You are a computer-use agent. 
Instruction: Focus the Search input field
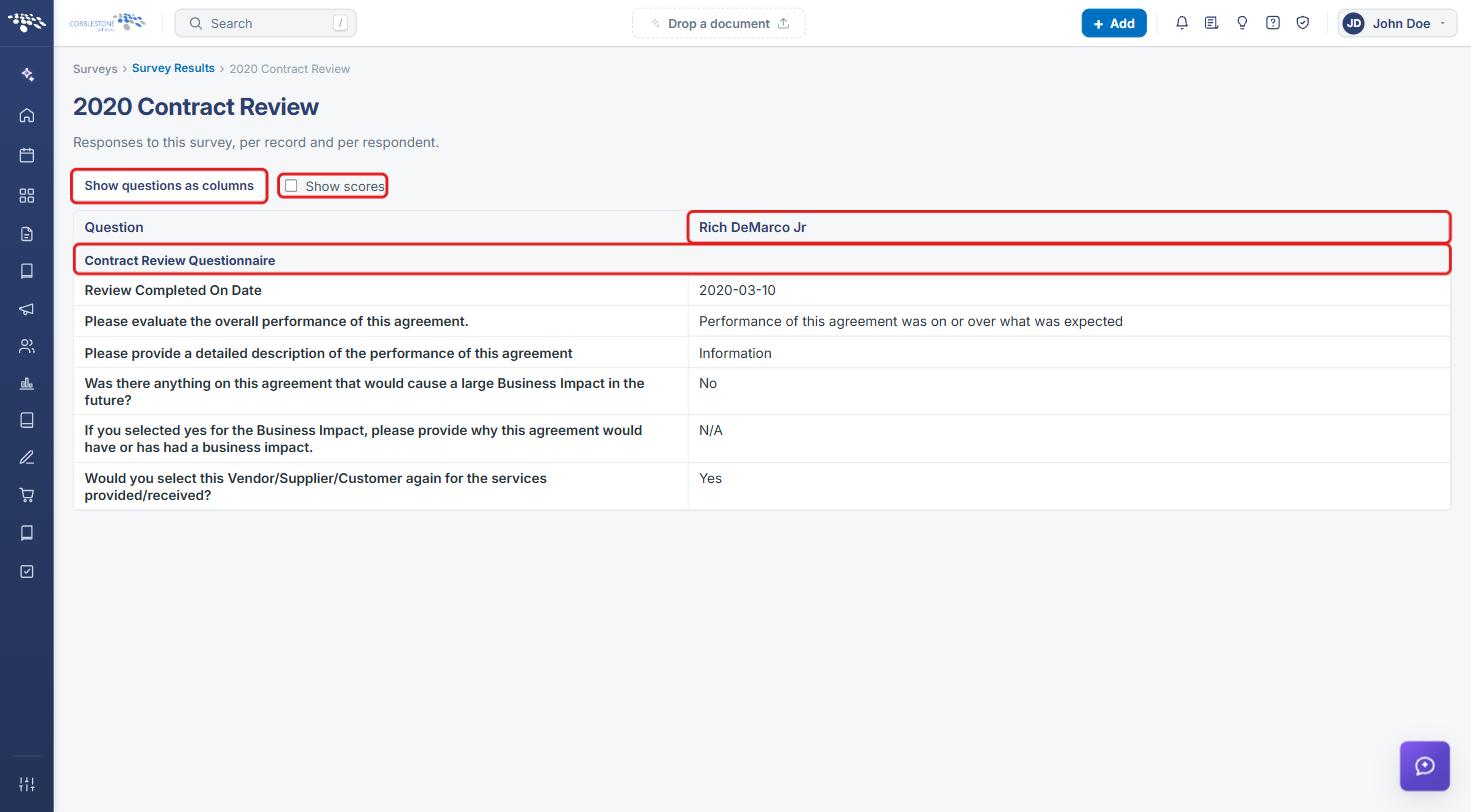[x=266, y=23]
